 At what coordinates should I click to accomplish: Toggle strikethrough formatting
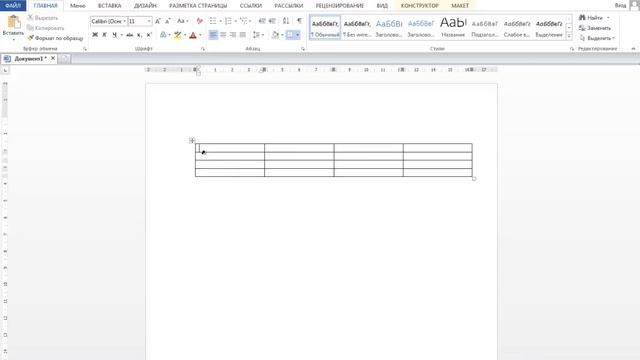pyautogui.click(x=130, y=35)
